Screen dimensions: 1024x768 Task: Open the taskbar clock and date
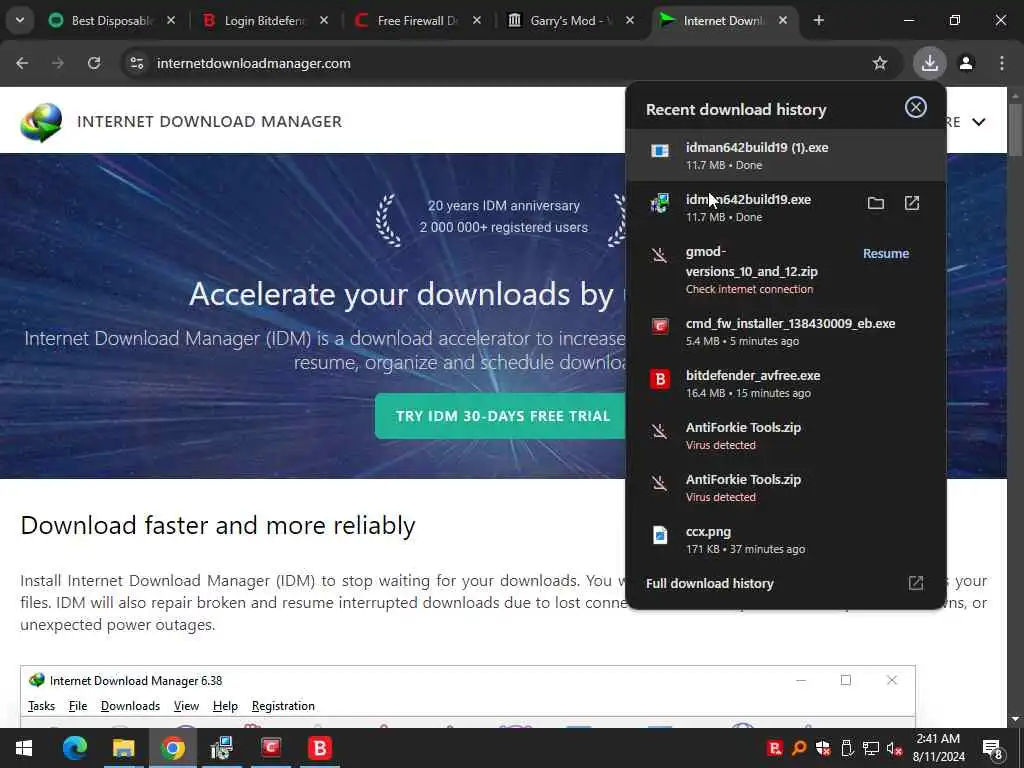(x=938, y=748)
